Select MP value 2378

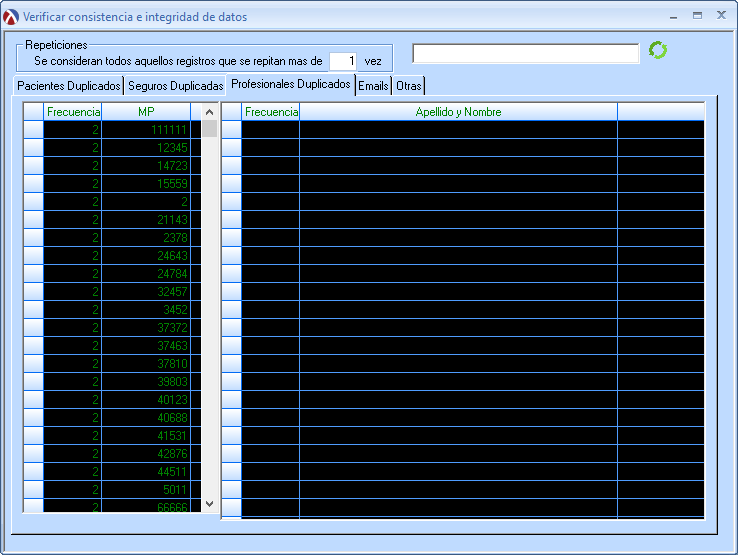point(146,238)
